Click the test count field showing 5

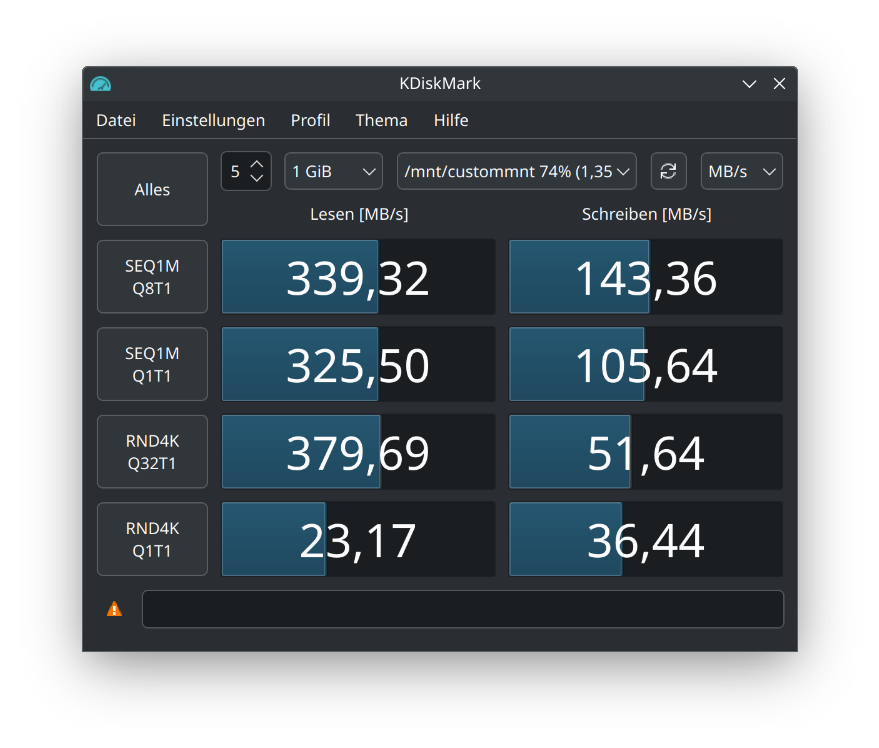point(246,171)
